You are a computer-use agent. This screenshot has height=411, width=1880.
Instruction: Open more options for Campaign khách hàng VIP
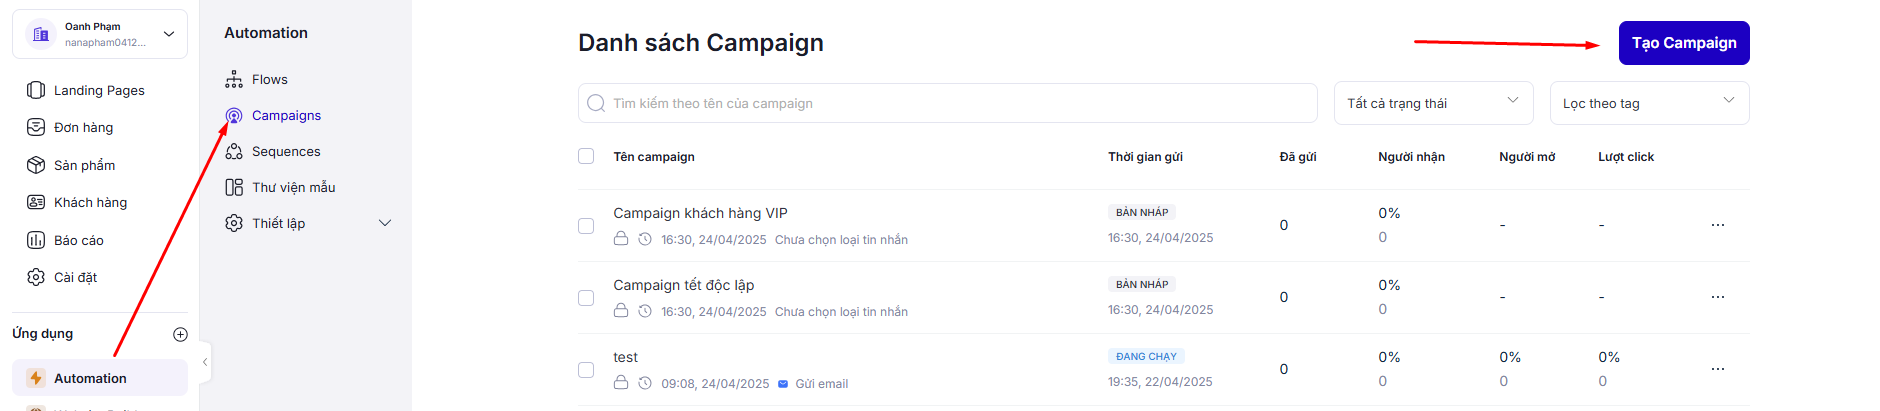[1717, 225]
